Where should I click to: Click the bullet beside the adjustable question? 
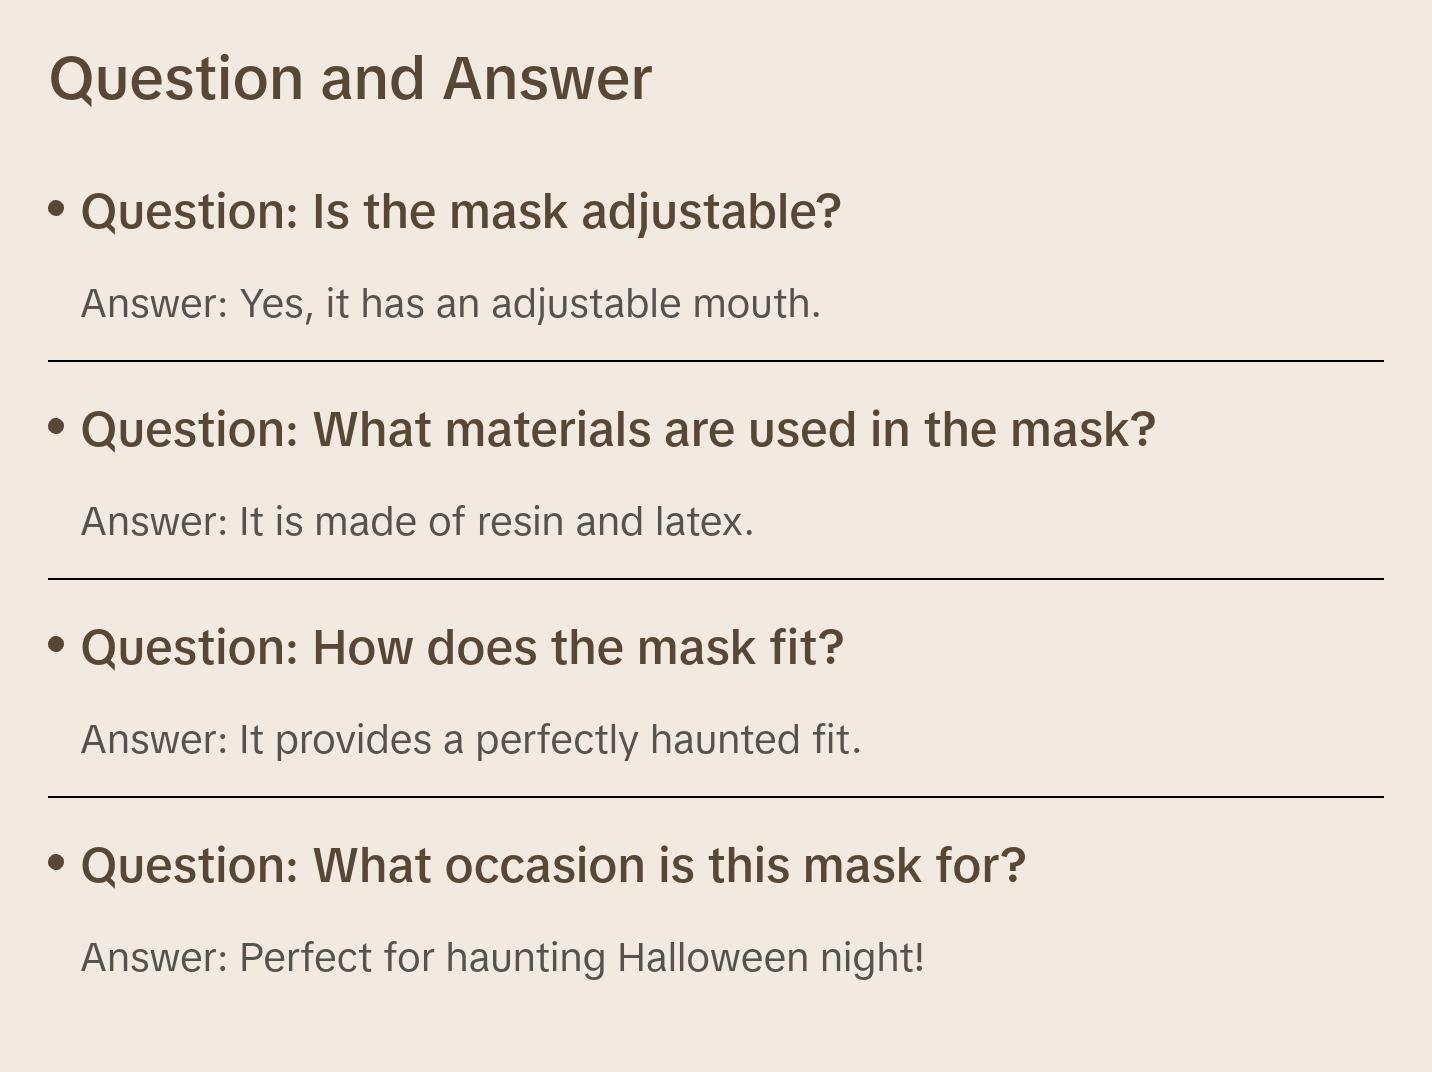57,209
